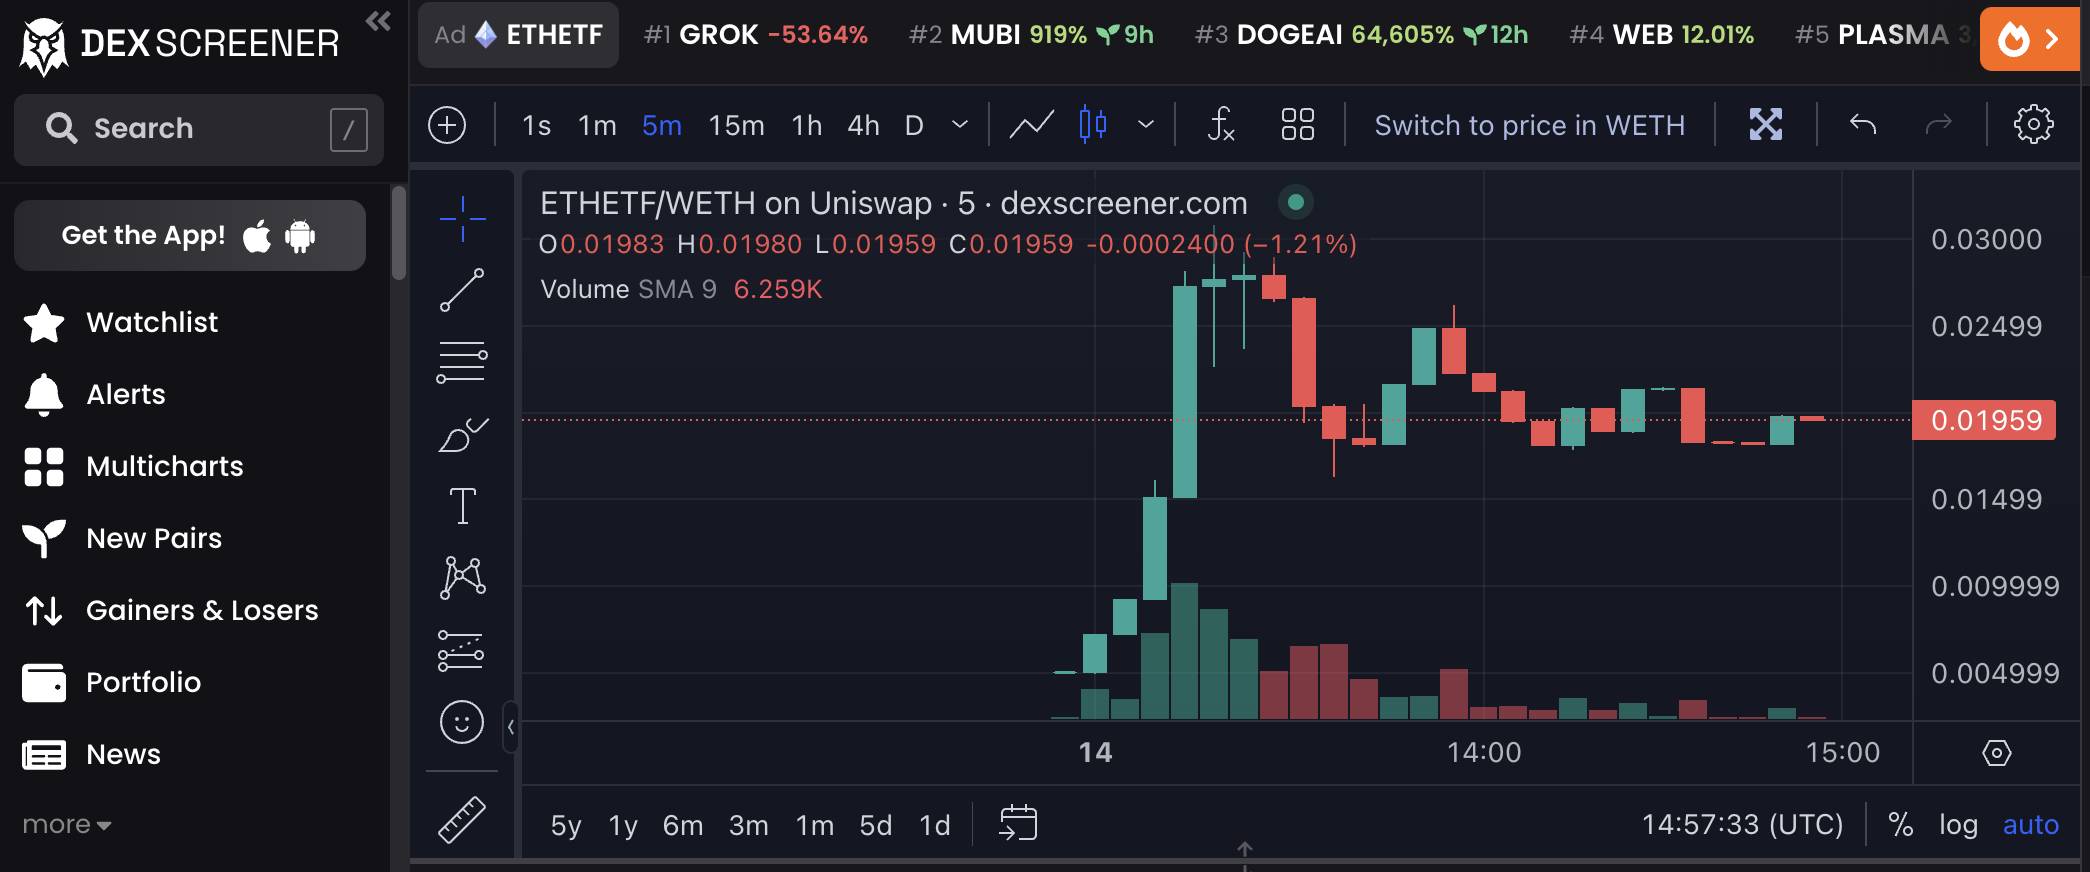This screenshot has width=2090, height=872.
Task: Open the emoji sticker tool
Action: point(462,722)
